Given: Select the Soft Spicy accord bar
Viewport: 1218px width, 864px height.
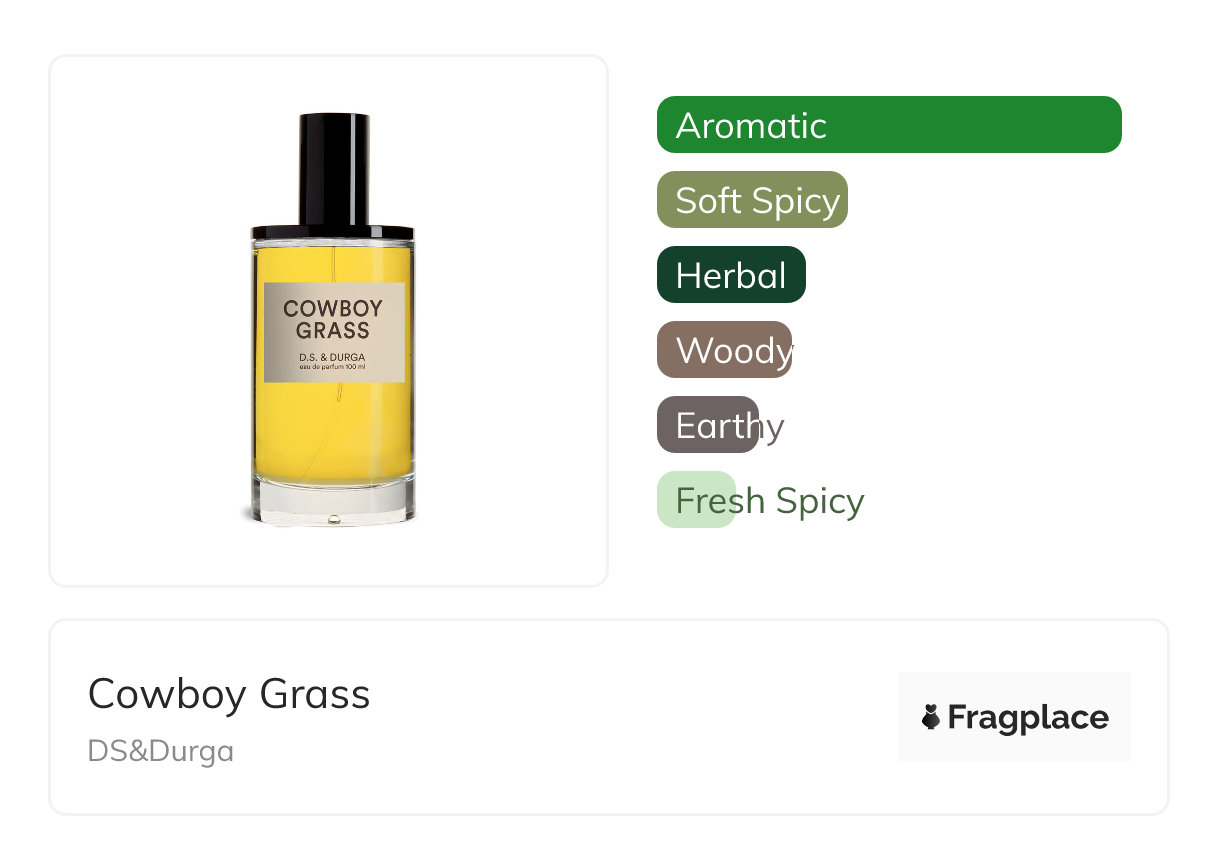Looking at the screenshot, I should (752, 200).
